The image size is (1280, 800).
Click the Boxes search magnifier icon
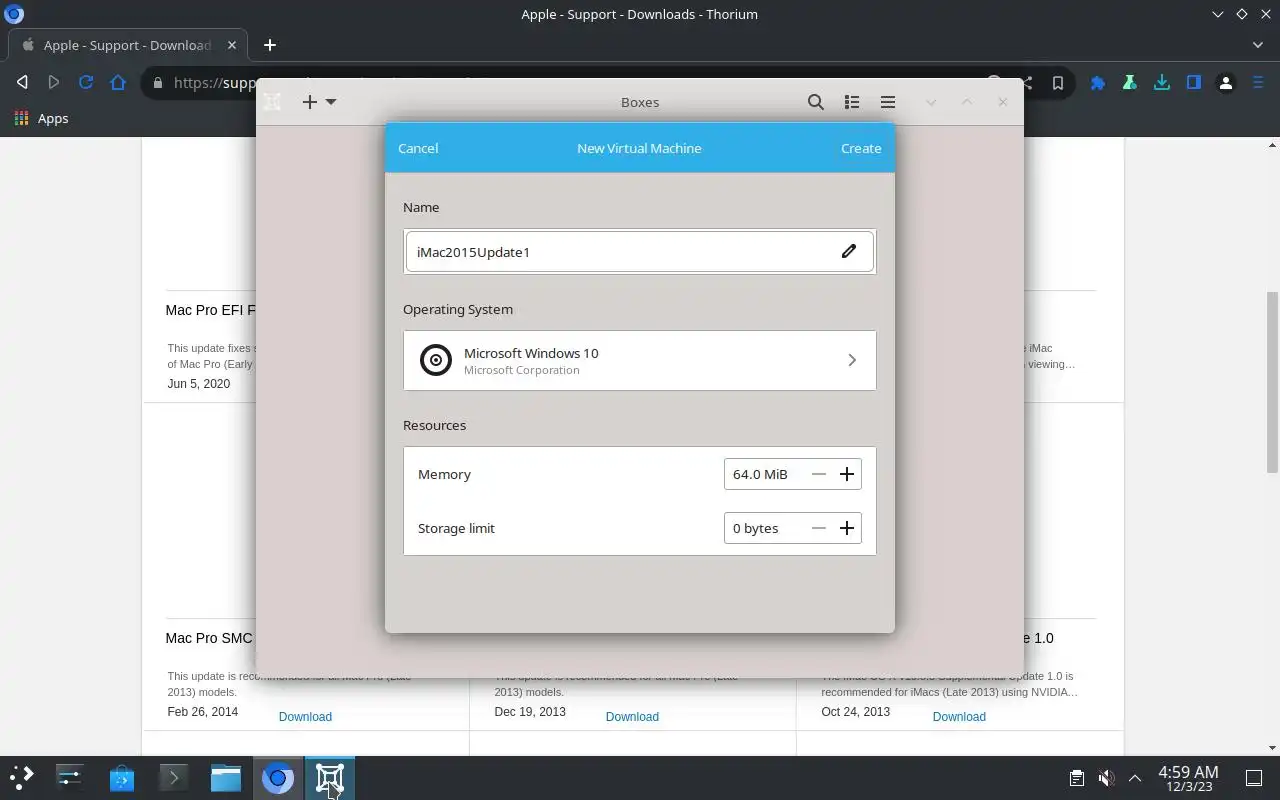pos(816,102)
